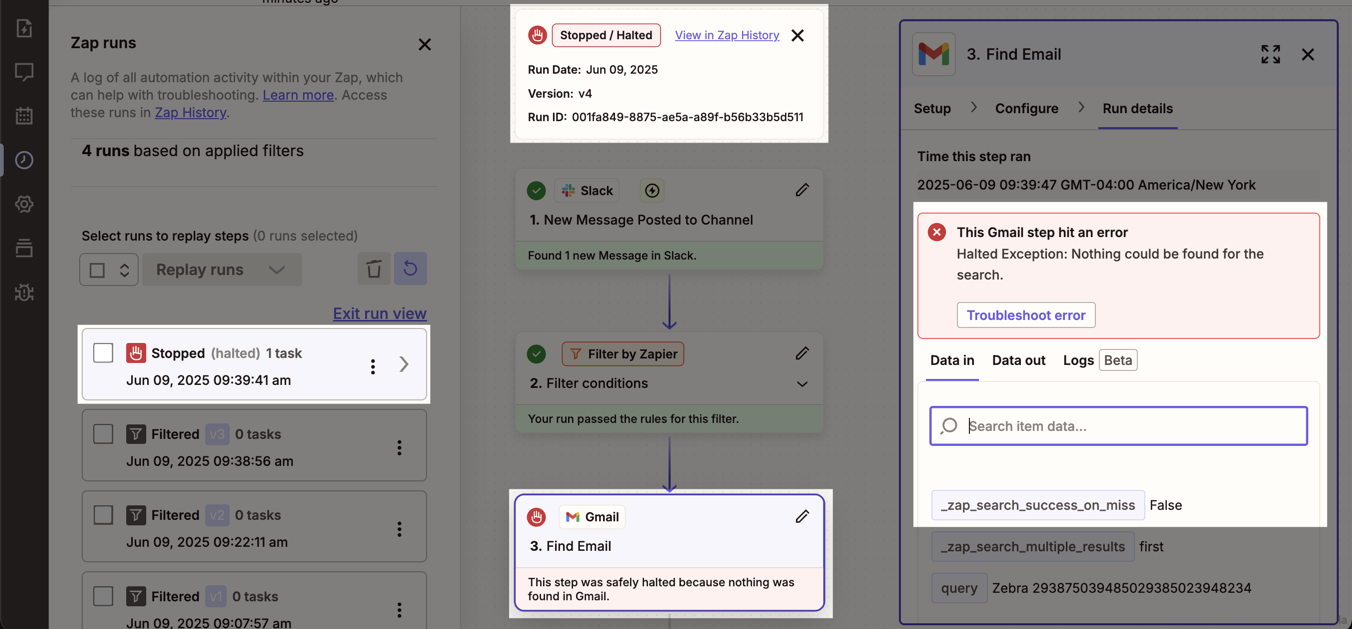This screenshot has width=1352, height=629.
Task: Click the red error icon in Gmail error box
Action: click(x=937, y=232)
